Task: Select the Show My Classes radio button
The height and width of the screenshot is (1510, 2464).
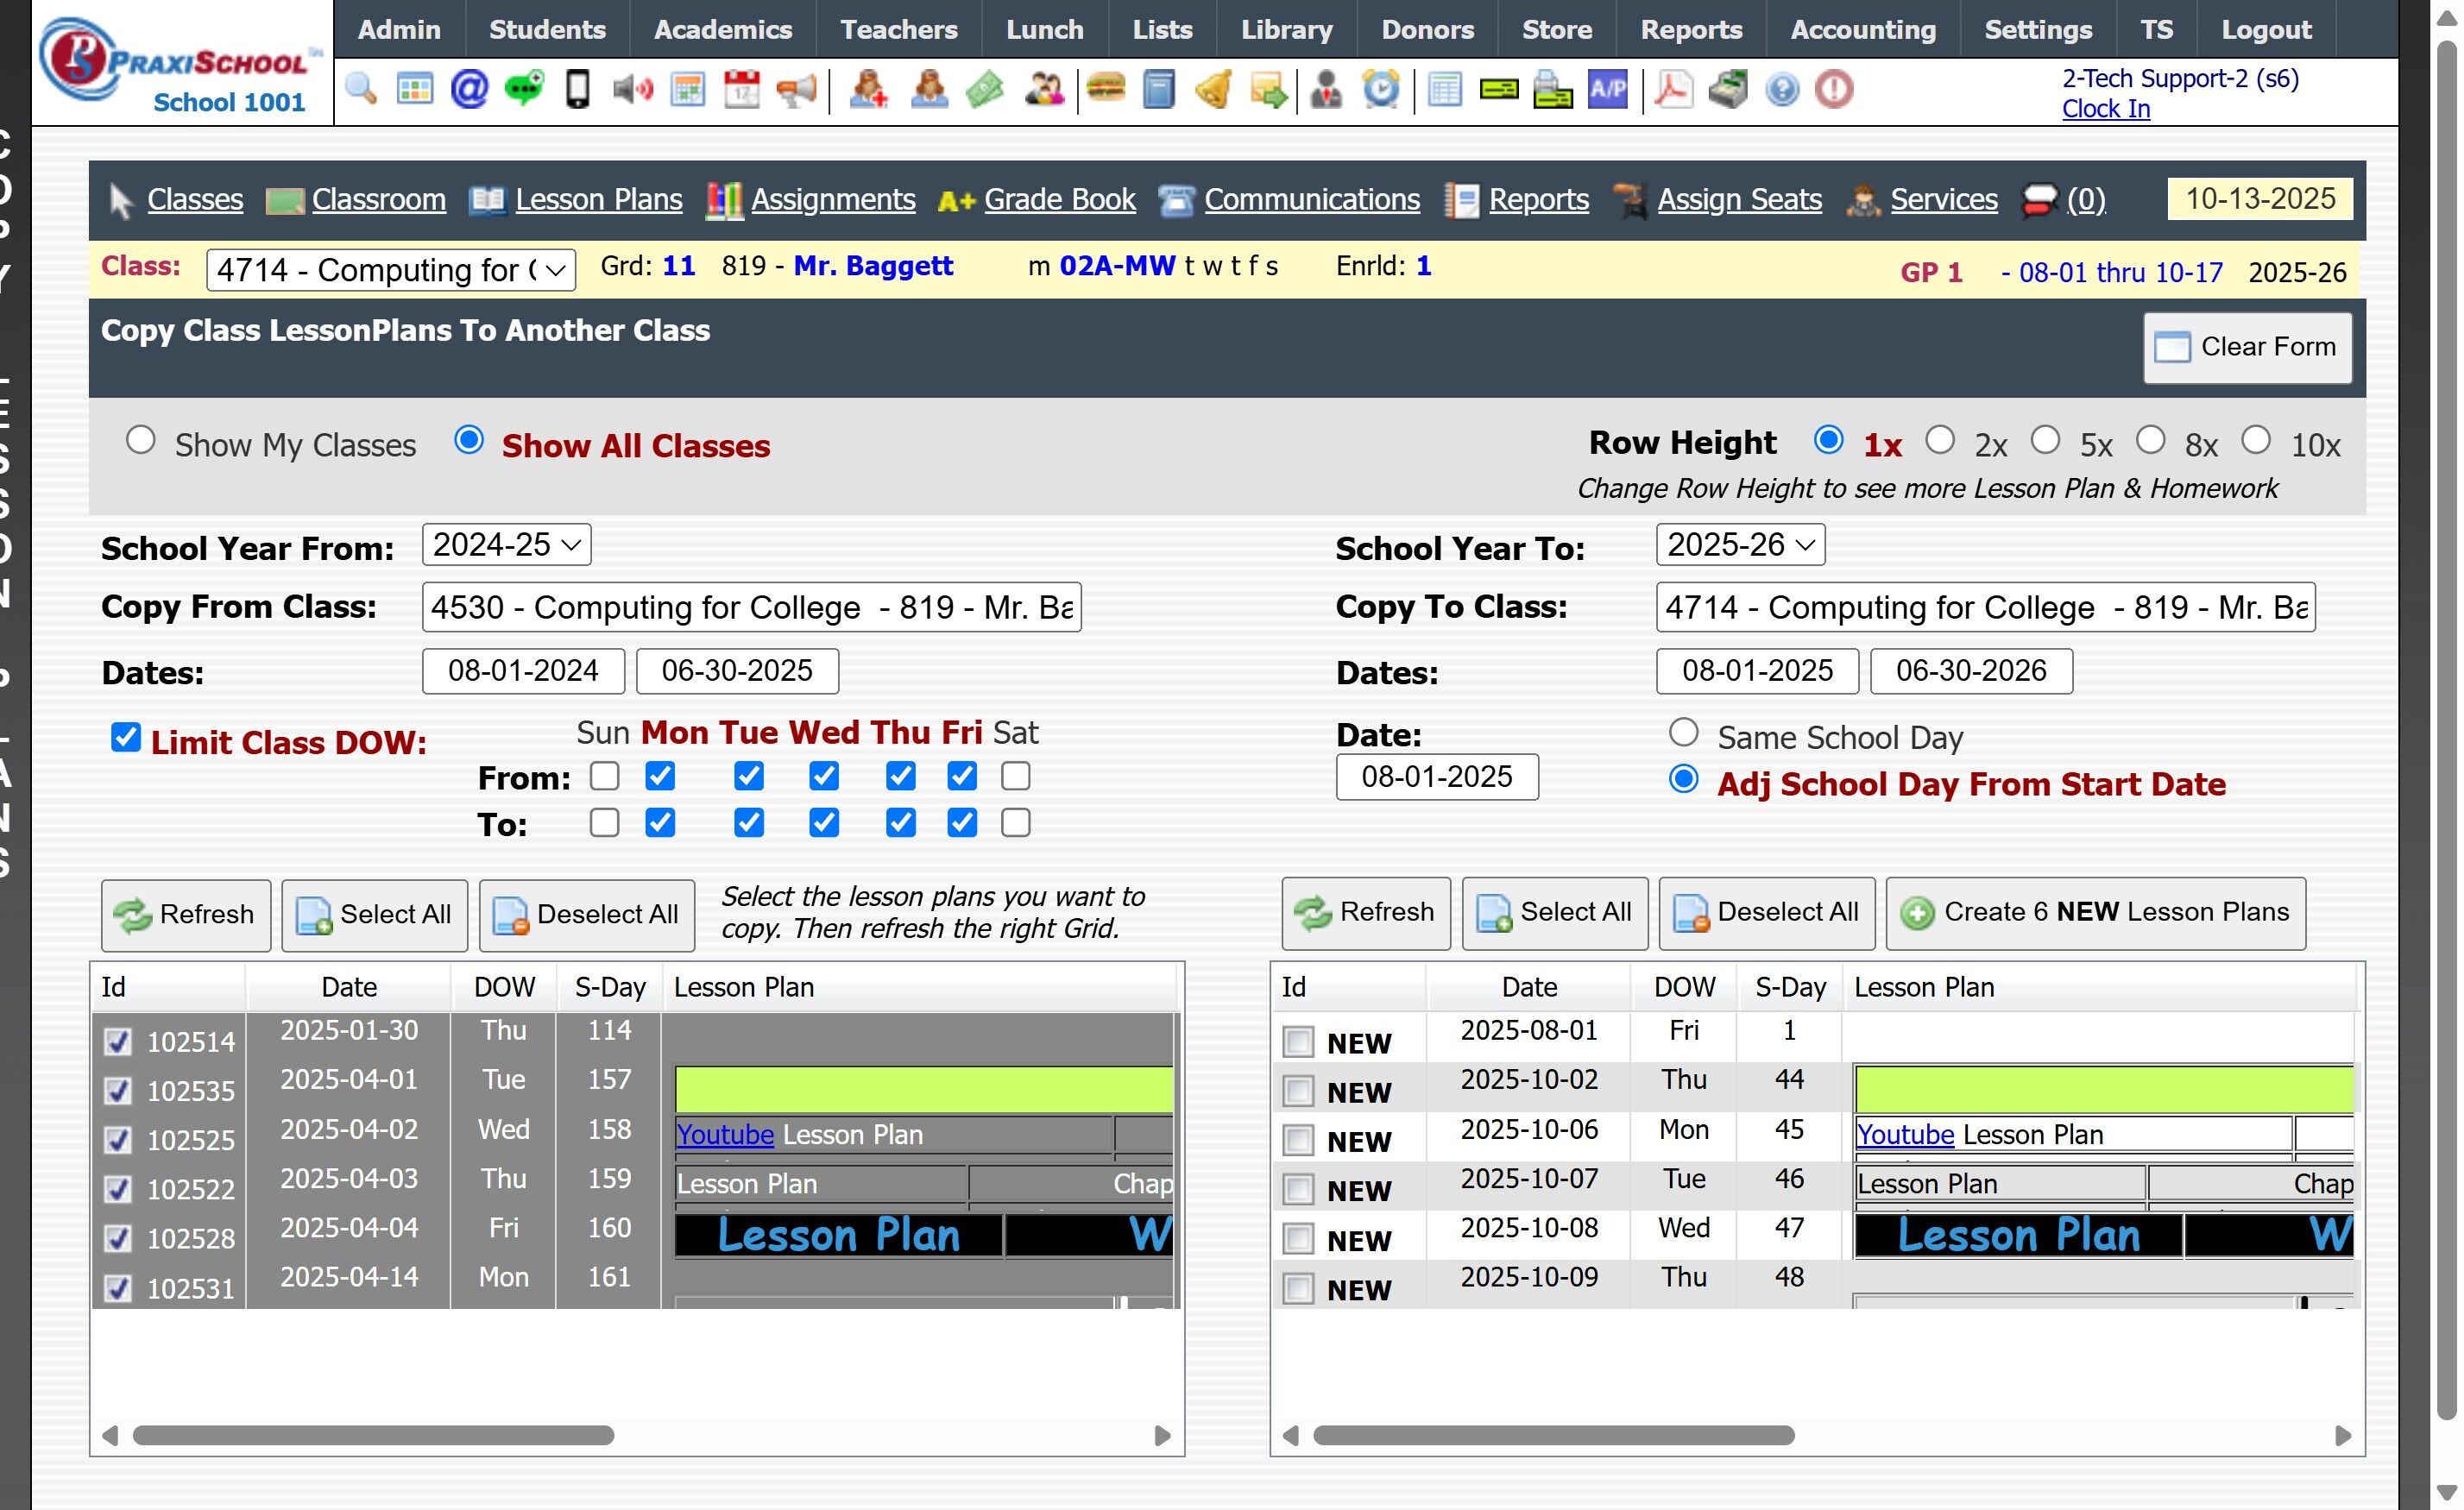Action: click(x=141, y=441)
